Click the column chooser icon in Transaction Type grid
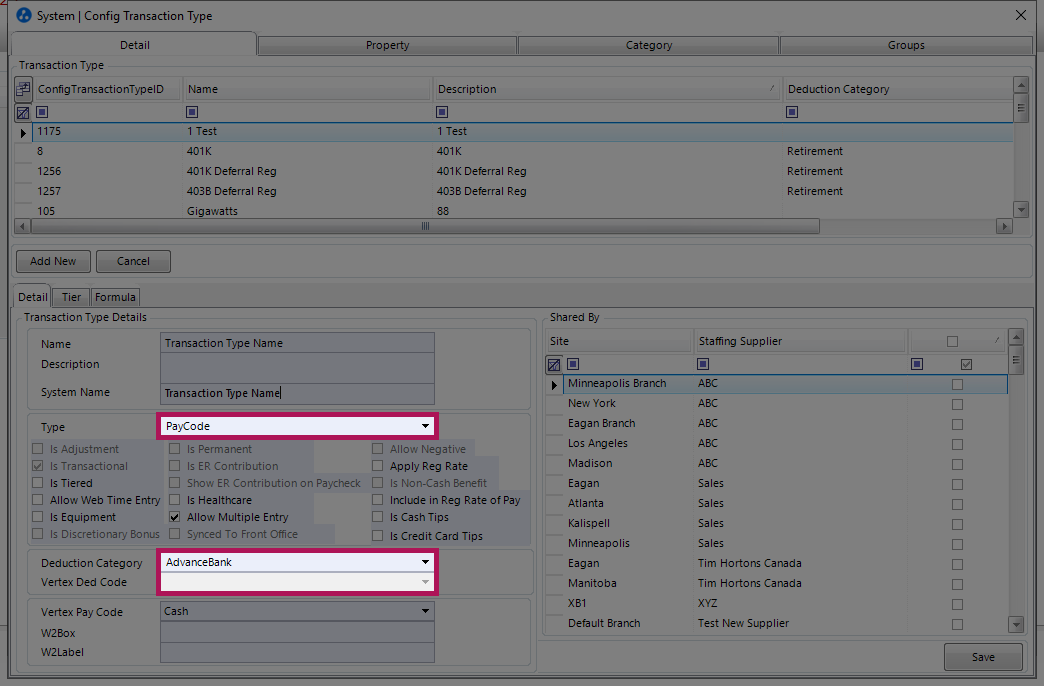The width and height of the screenshot is (1044, 686). point(23,89)
